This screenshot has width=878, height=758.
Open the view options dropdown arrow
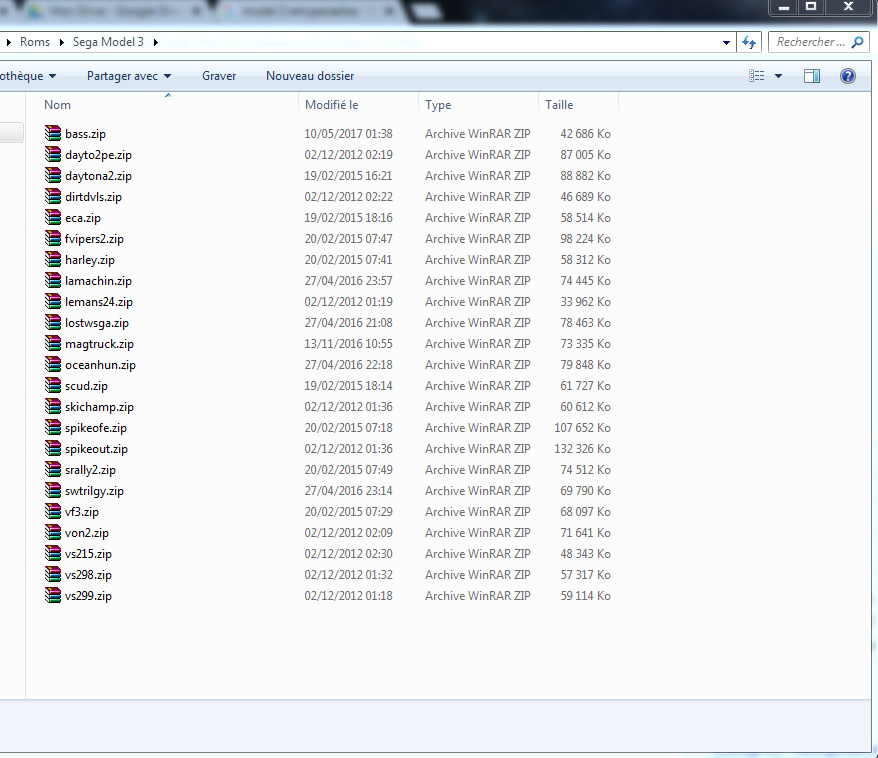[778, 76]
